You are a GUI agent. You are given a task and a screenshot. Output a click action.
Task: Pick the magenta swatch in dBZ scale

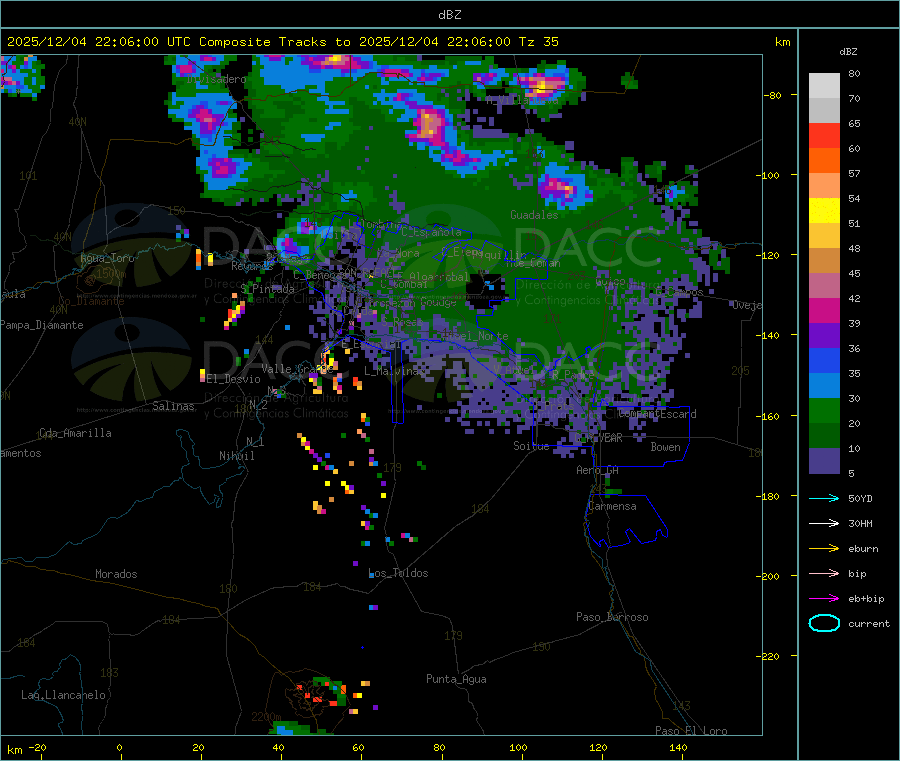tap(824, 310)
